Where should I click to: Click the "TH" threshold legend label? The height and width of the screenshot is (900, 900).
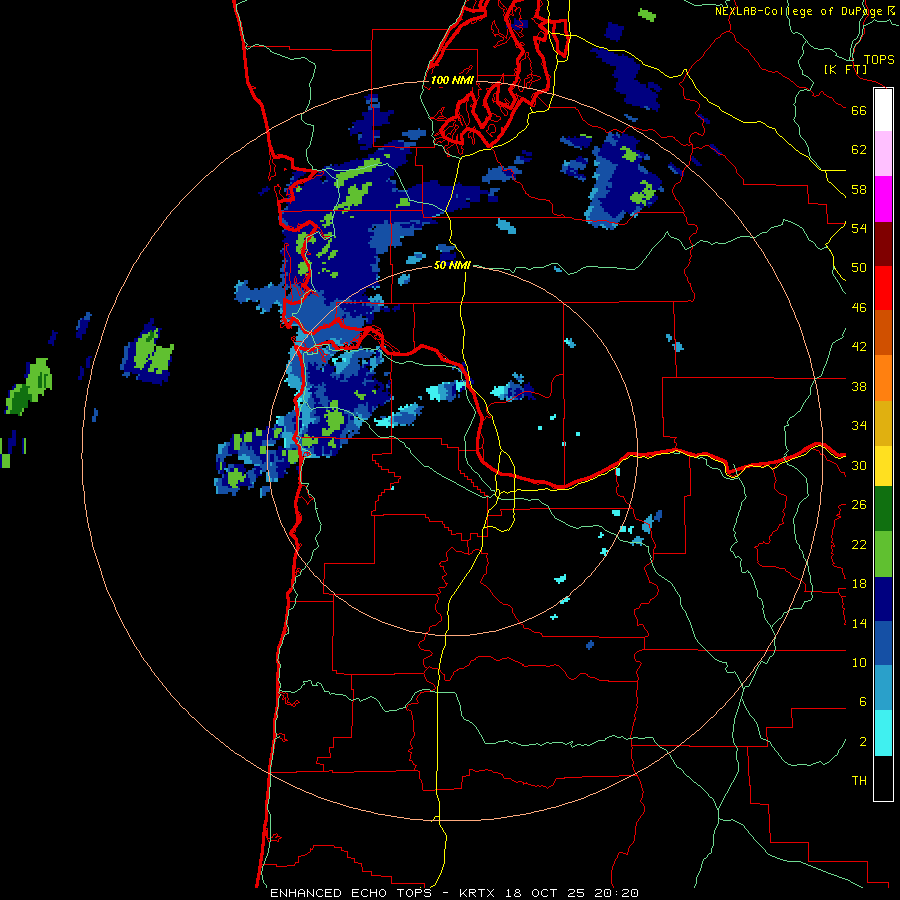pyautogui.click(x=859, y=781)
